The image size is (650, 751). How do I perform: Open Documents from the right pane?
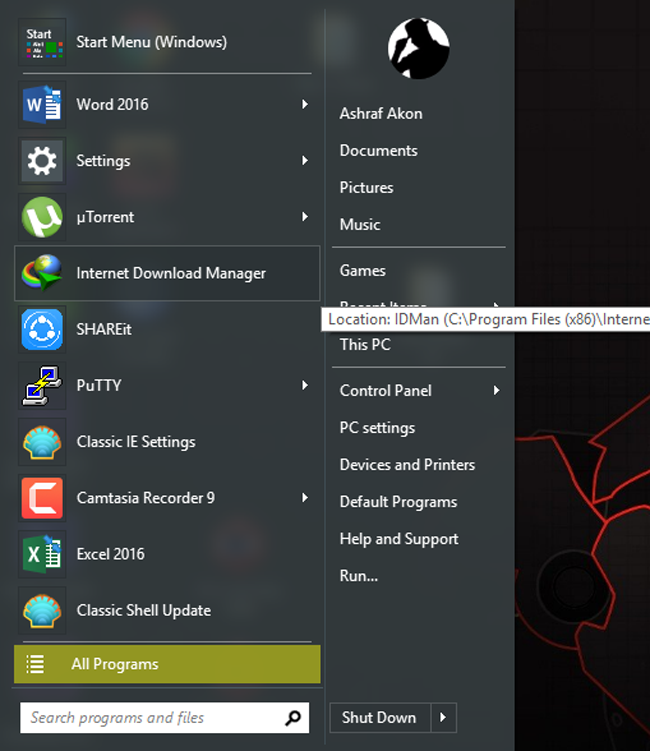[378, 150]
